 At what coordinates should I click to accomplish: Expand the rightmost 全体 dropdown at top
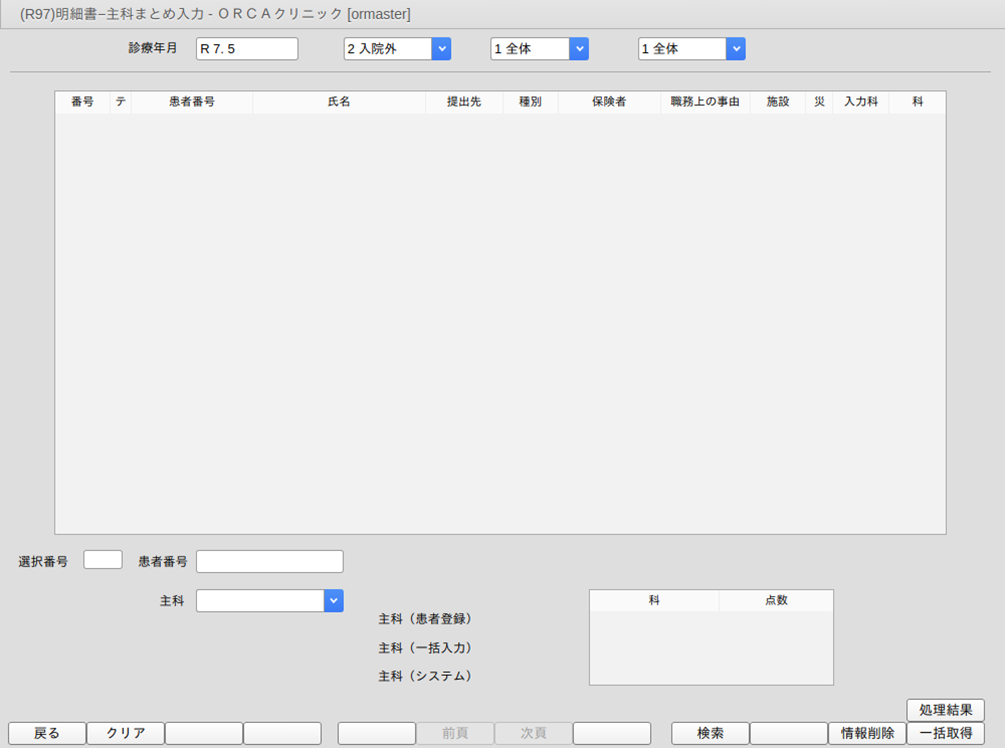735,49
